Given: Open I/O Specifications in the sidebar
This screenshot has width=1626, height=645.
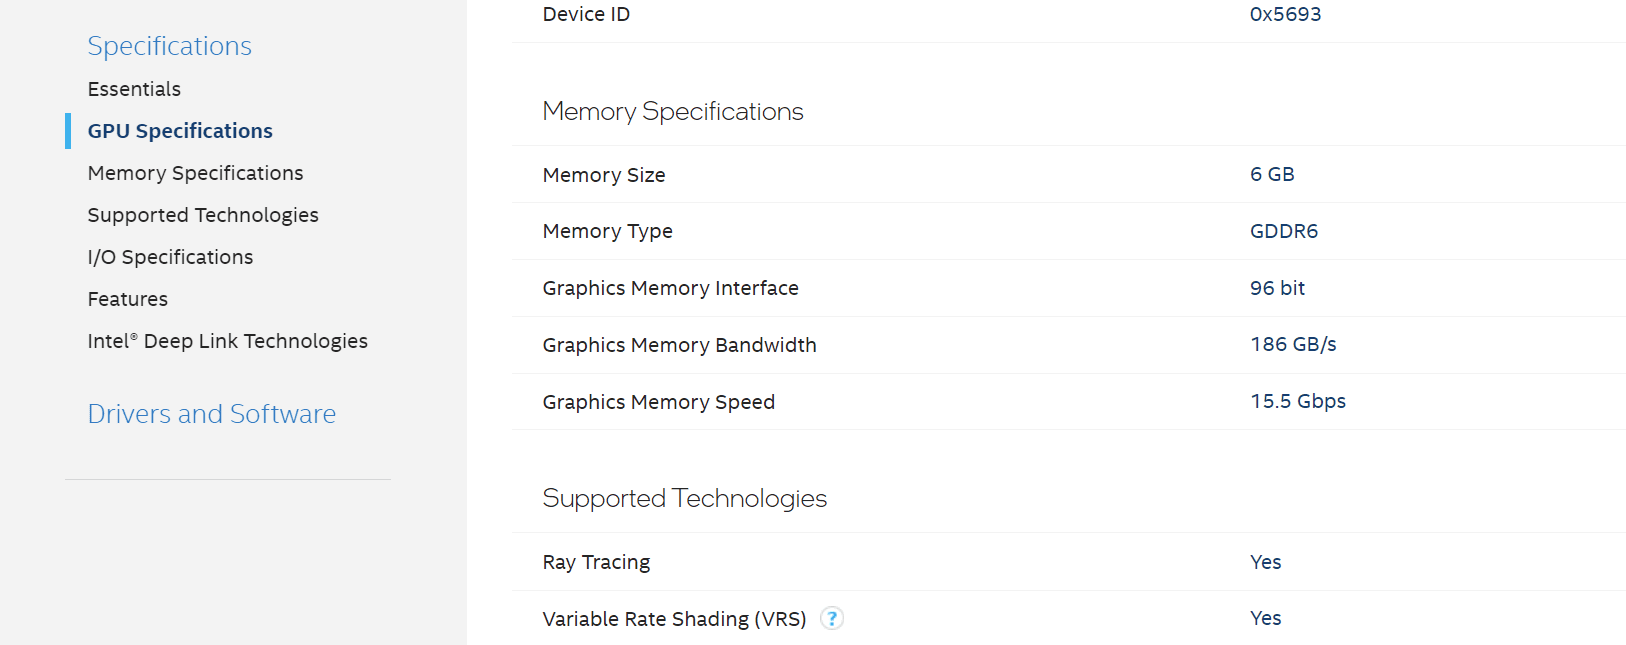Looking at the screenshot, I should coord(170,257).
